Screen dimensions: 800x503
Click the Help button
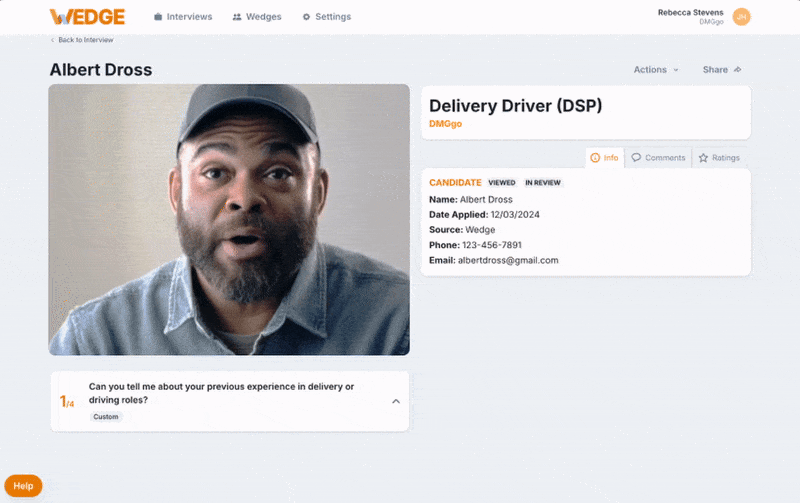(x=23, y=486)
